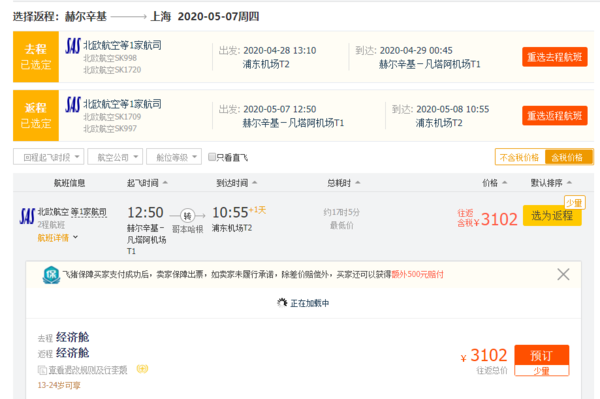Click 选为返程 button
Viewport: 600px width, 399px height.
(x=552, y=215)
